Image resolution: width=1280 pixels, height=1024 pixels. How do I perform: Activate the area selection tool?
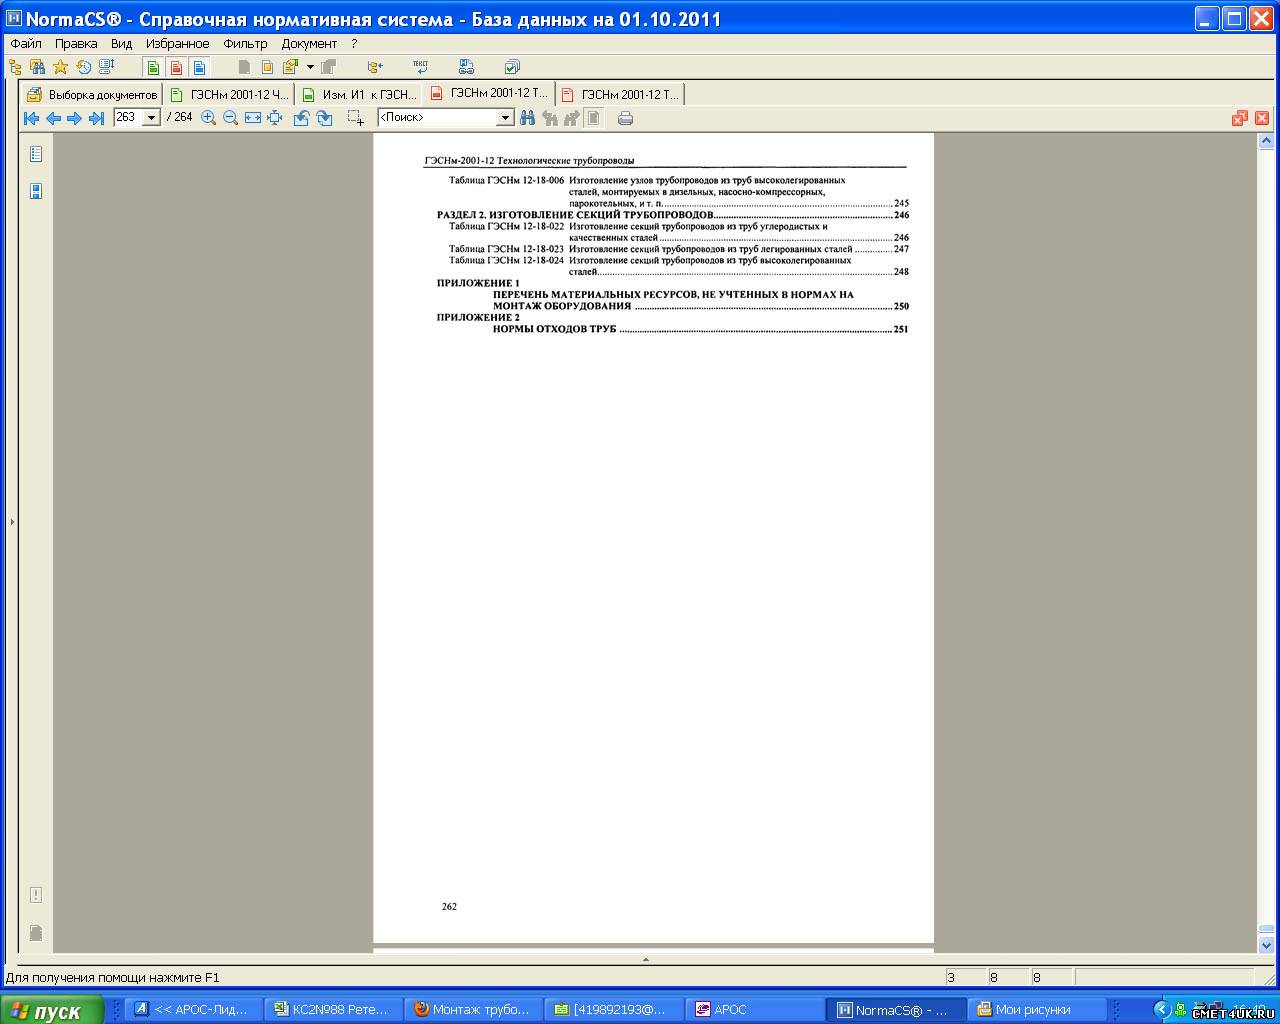(x=355, y=118)
